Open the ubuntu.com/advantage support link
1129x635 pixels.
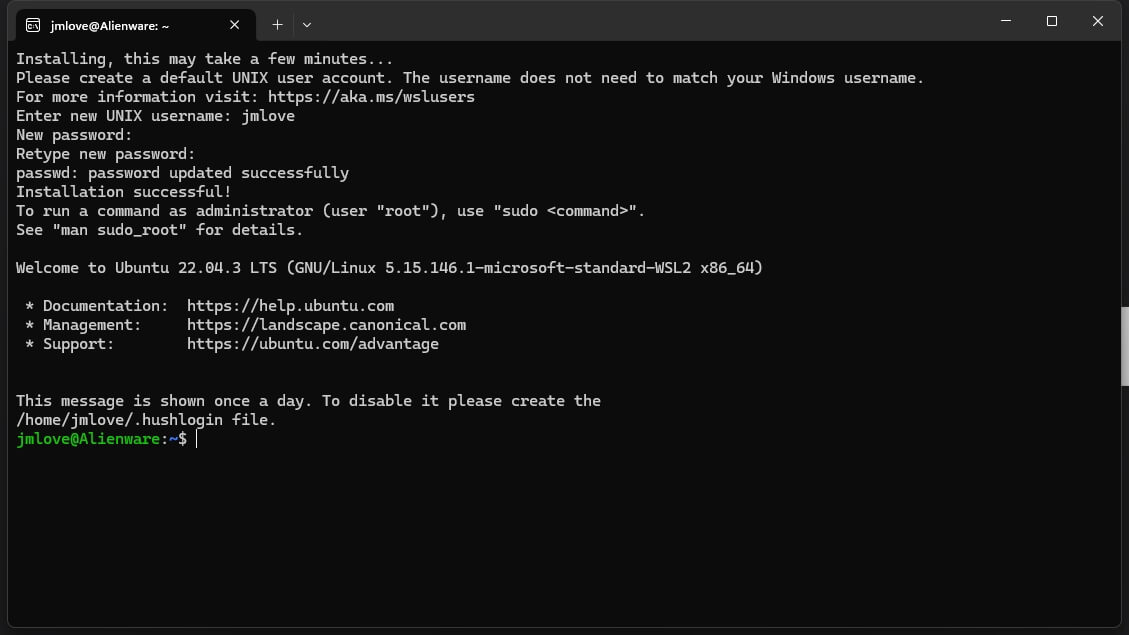coord(312,344)
